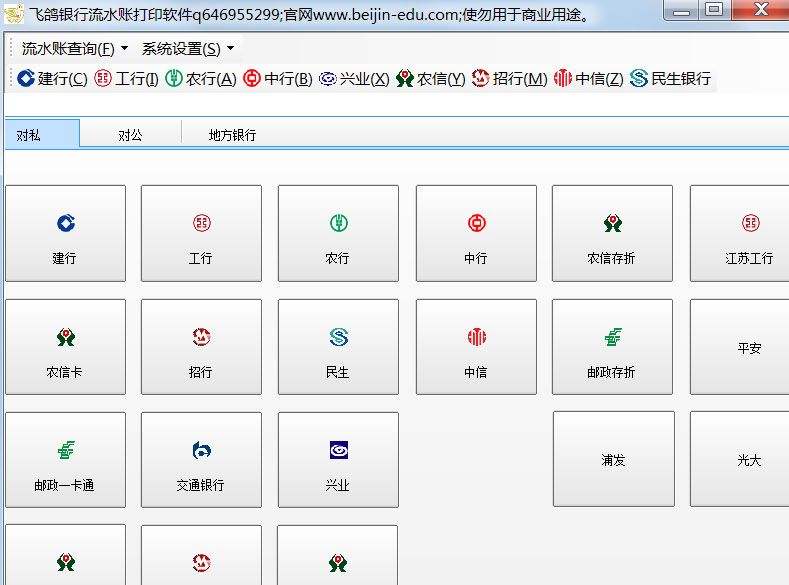Expand the arrow beside 系统设置(S)
This screenshot has height=585, width=789.
coord(230,48)
